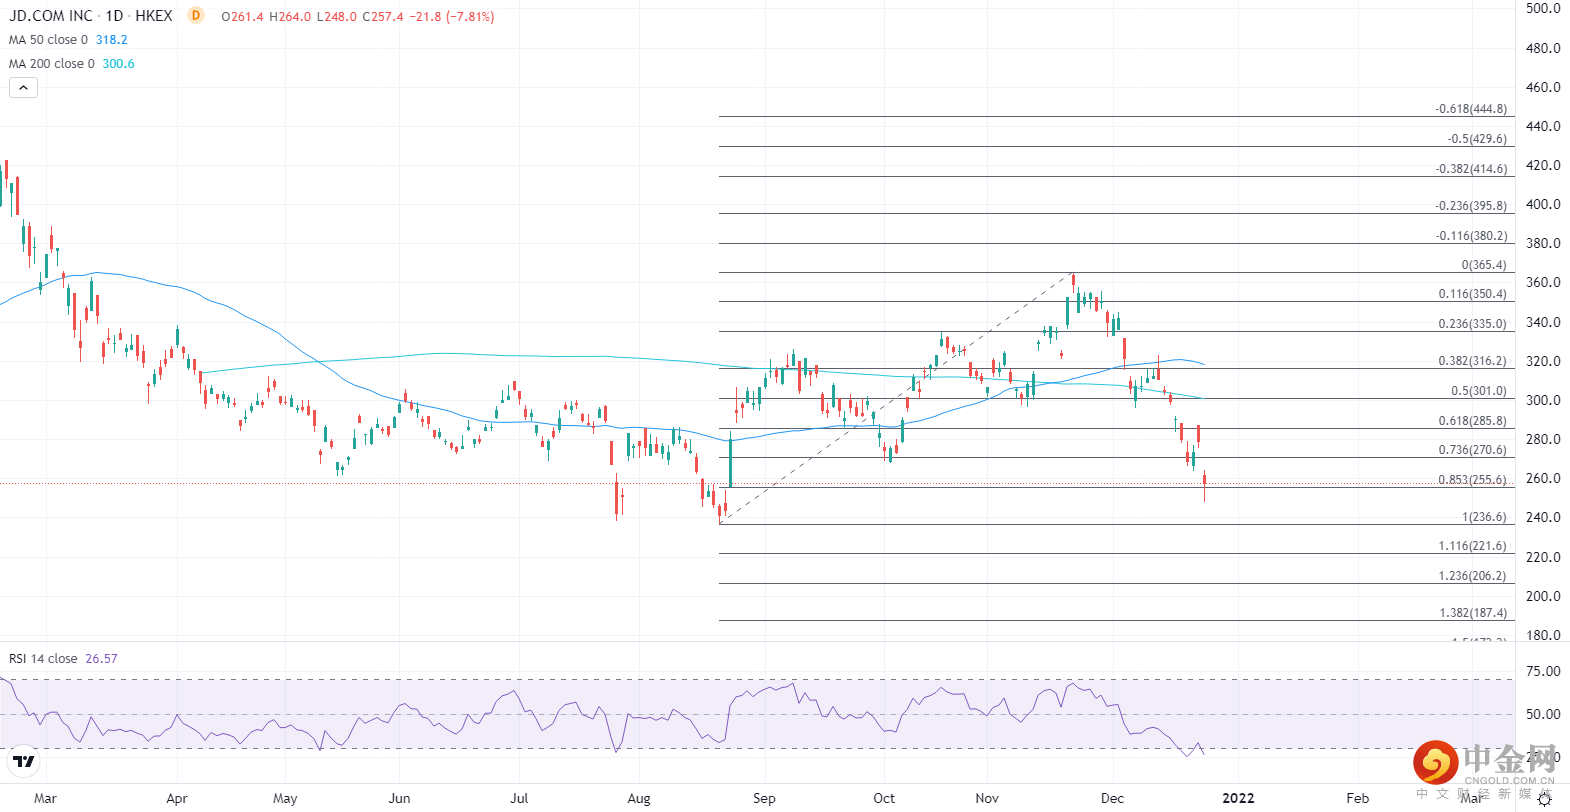Image resolution: width=1570 pixels, height=812 pixels.
Task: Click the 50.00 RSI axis label
Action: 1545,714
